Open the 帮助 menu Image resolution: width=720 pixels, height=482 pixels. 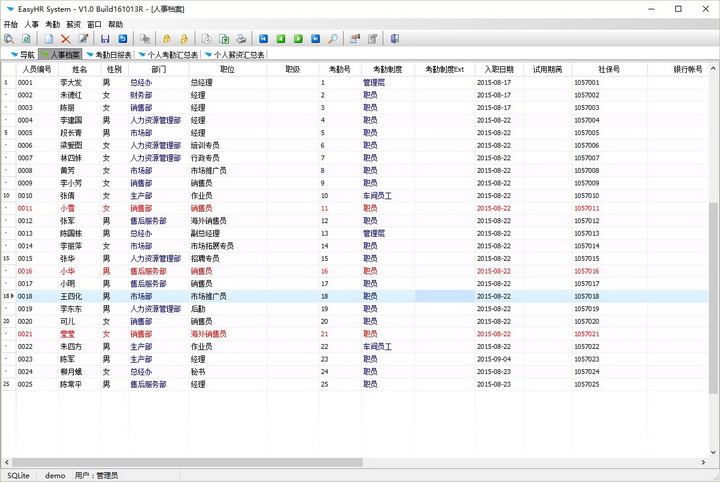point(116,24)
